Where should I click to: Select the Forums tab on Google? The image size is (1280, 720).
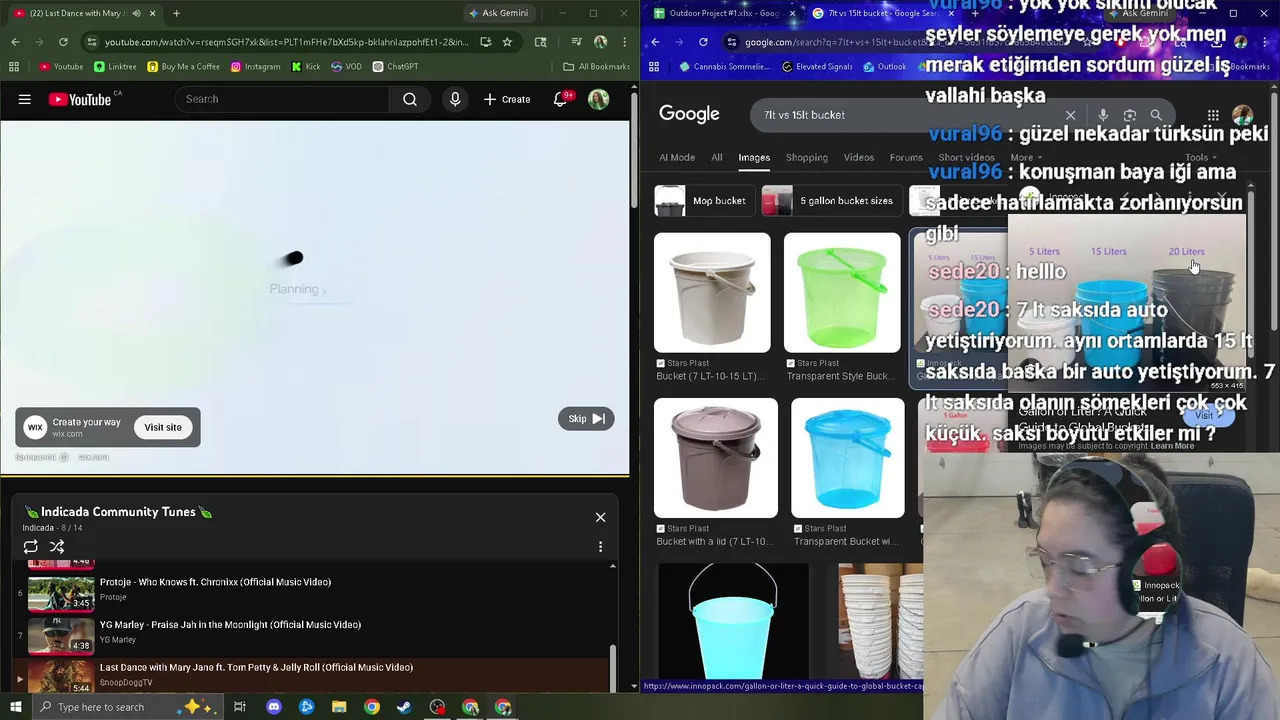click(x=906, y=157)
